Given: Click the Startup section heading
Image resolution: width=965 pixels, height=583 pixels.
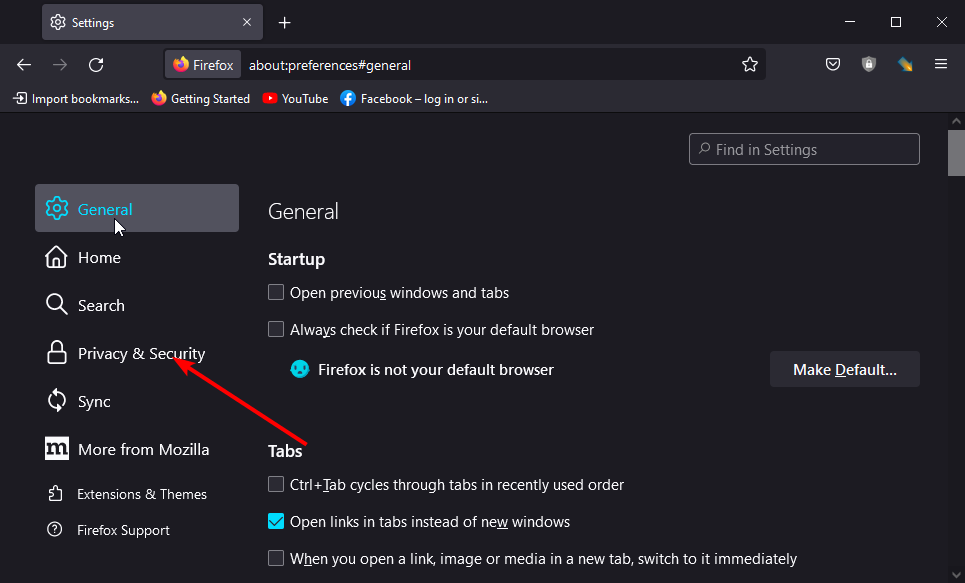Looking at the screenshot, I should click(x=296, y=259).
